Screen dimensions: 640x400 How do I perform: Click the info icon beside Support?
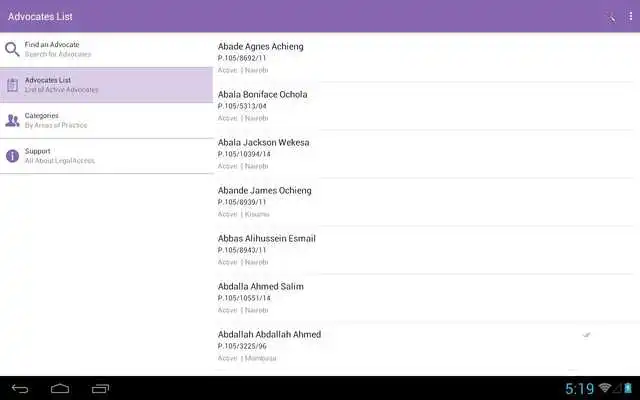coord(13,156)
